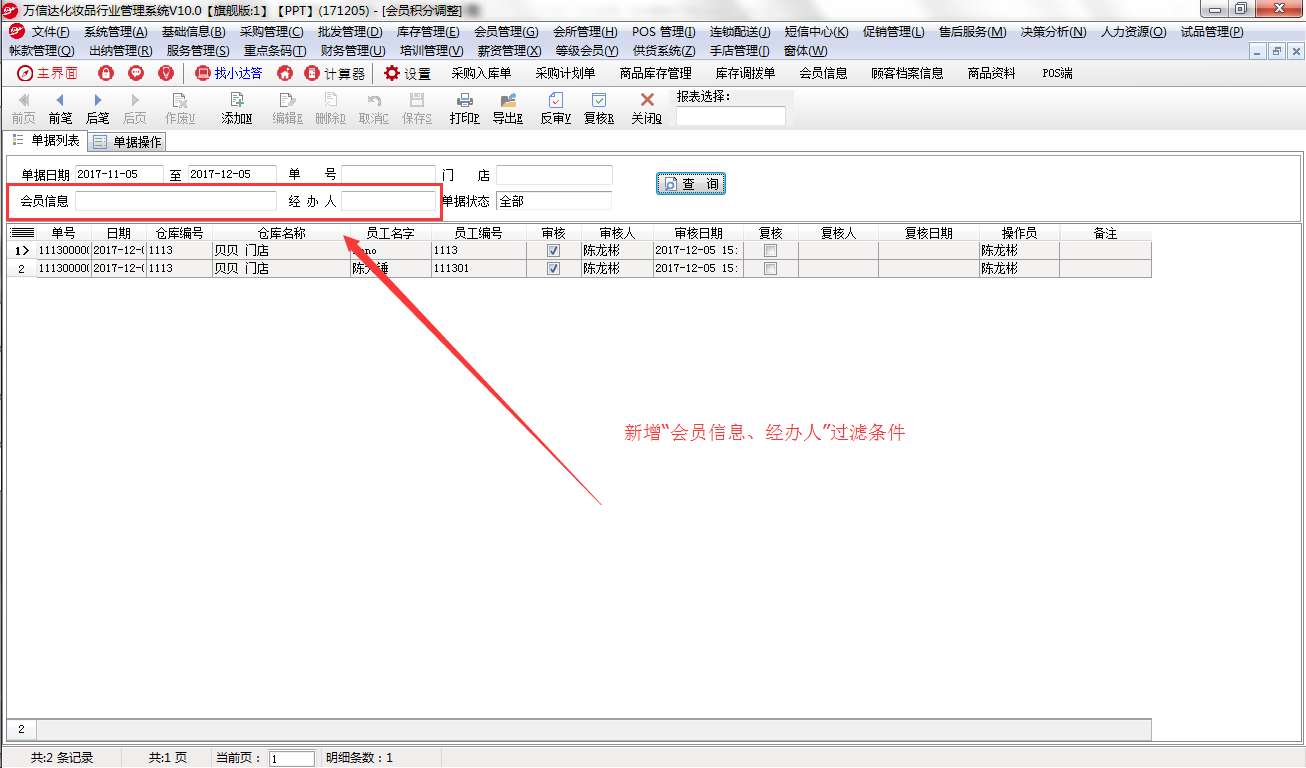The height and width of the screenshot is (768, 1306).
Task: Toggle 复核 checkbox in row 2
Action: [x=770, y=269]
